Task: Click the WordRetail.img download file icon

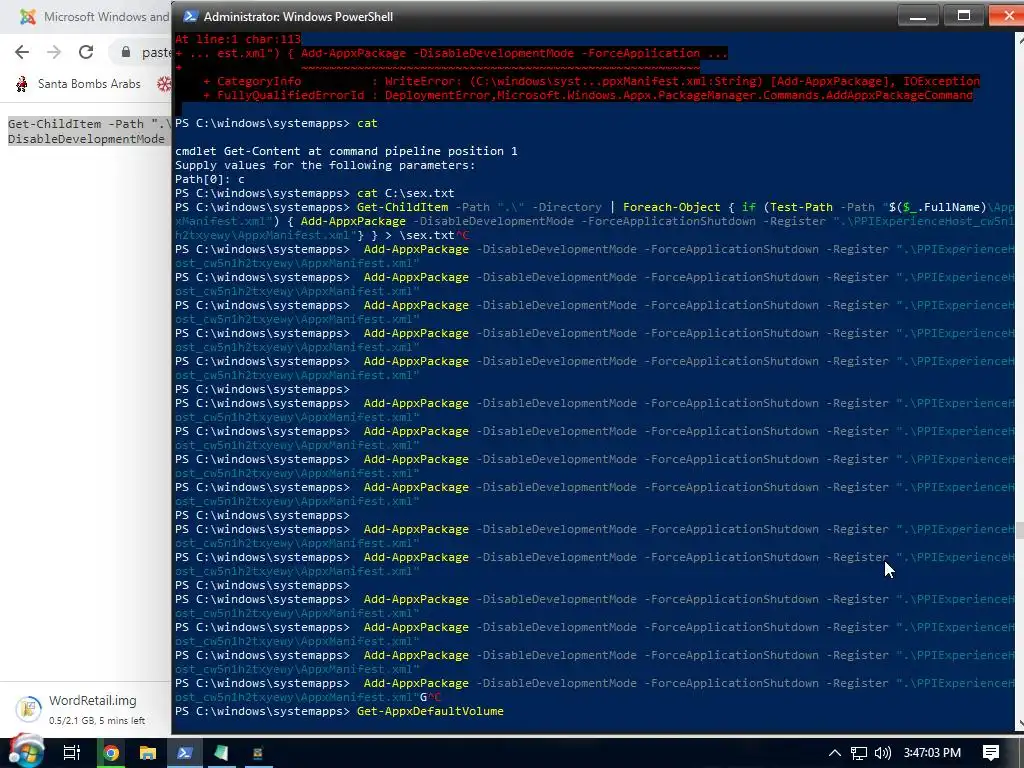Action: pyautogui.click(x=29, y=709)
